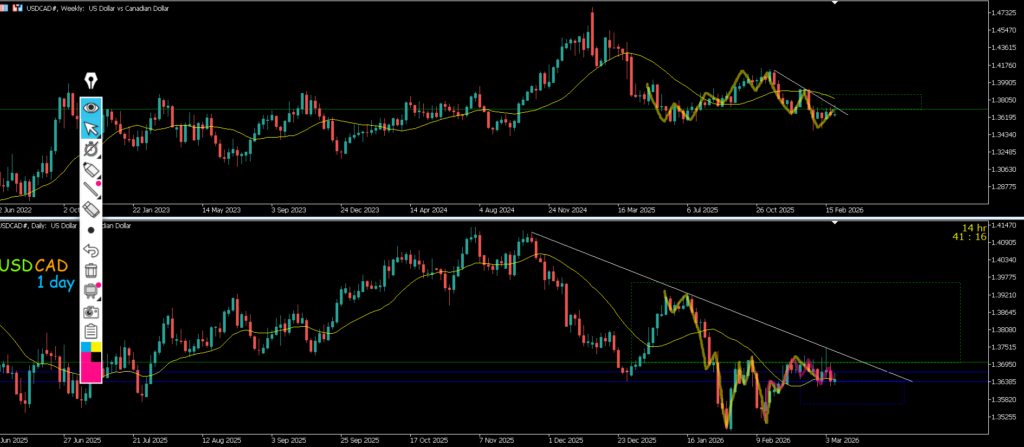Open the whiteboard screen tool icon
This screenshot has width=1024, height=447.
pos(91,290)
